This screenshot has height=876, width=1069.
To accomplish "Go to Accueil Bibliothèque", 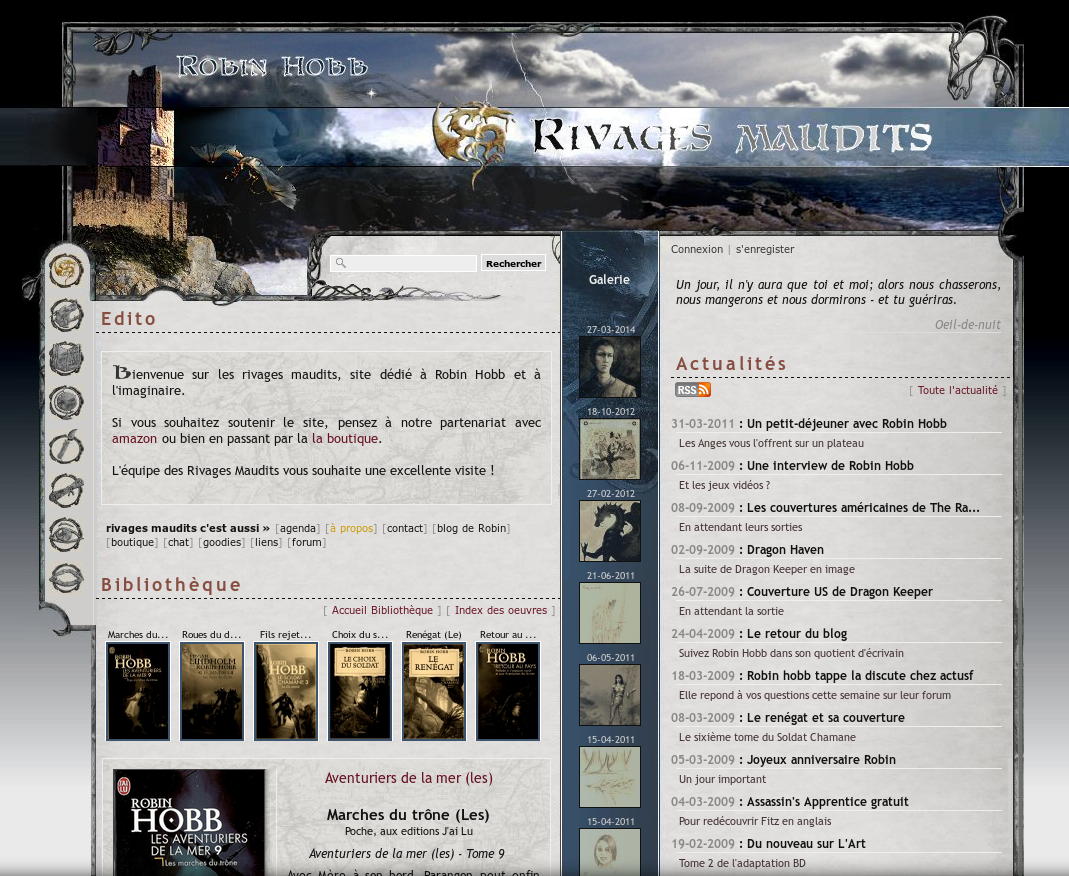I will pos(382,610).
